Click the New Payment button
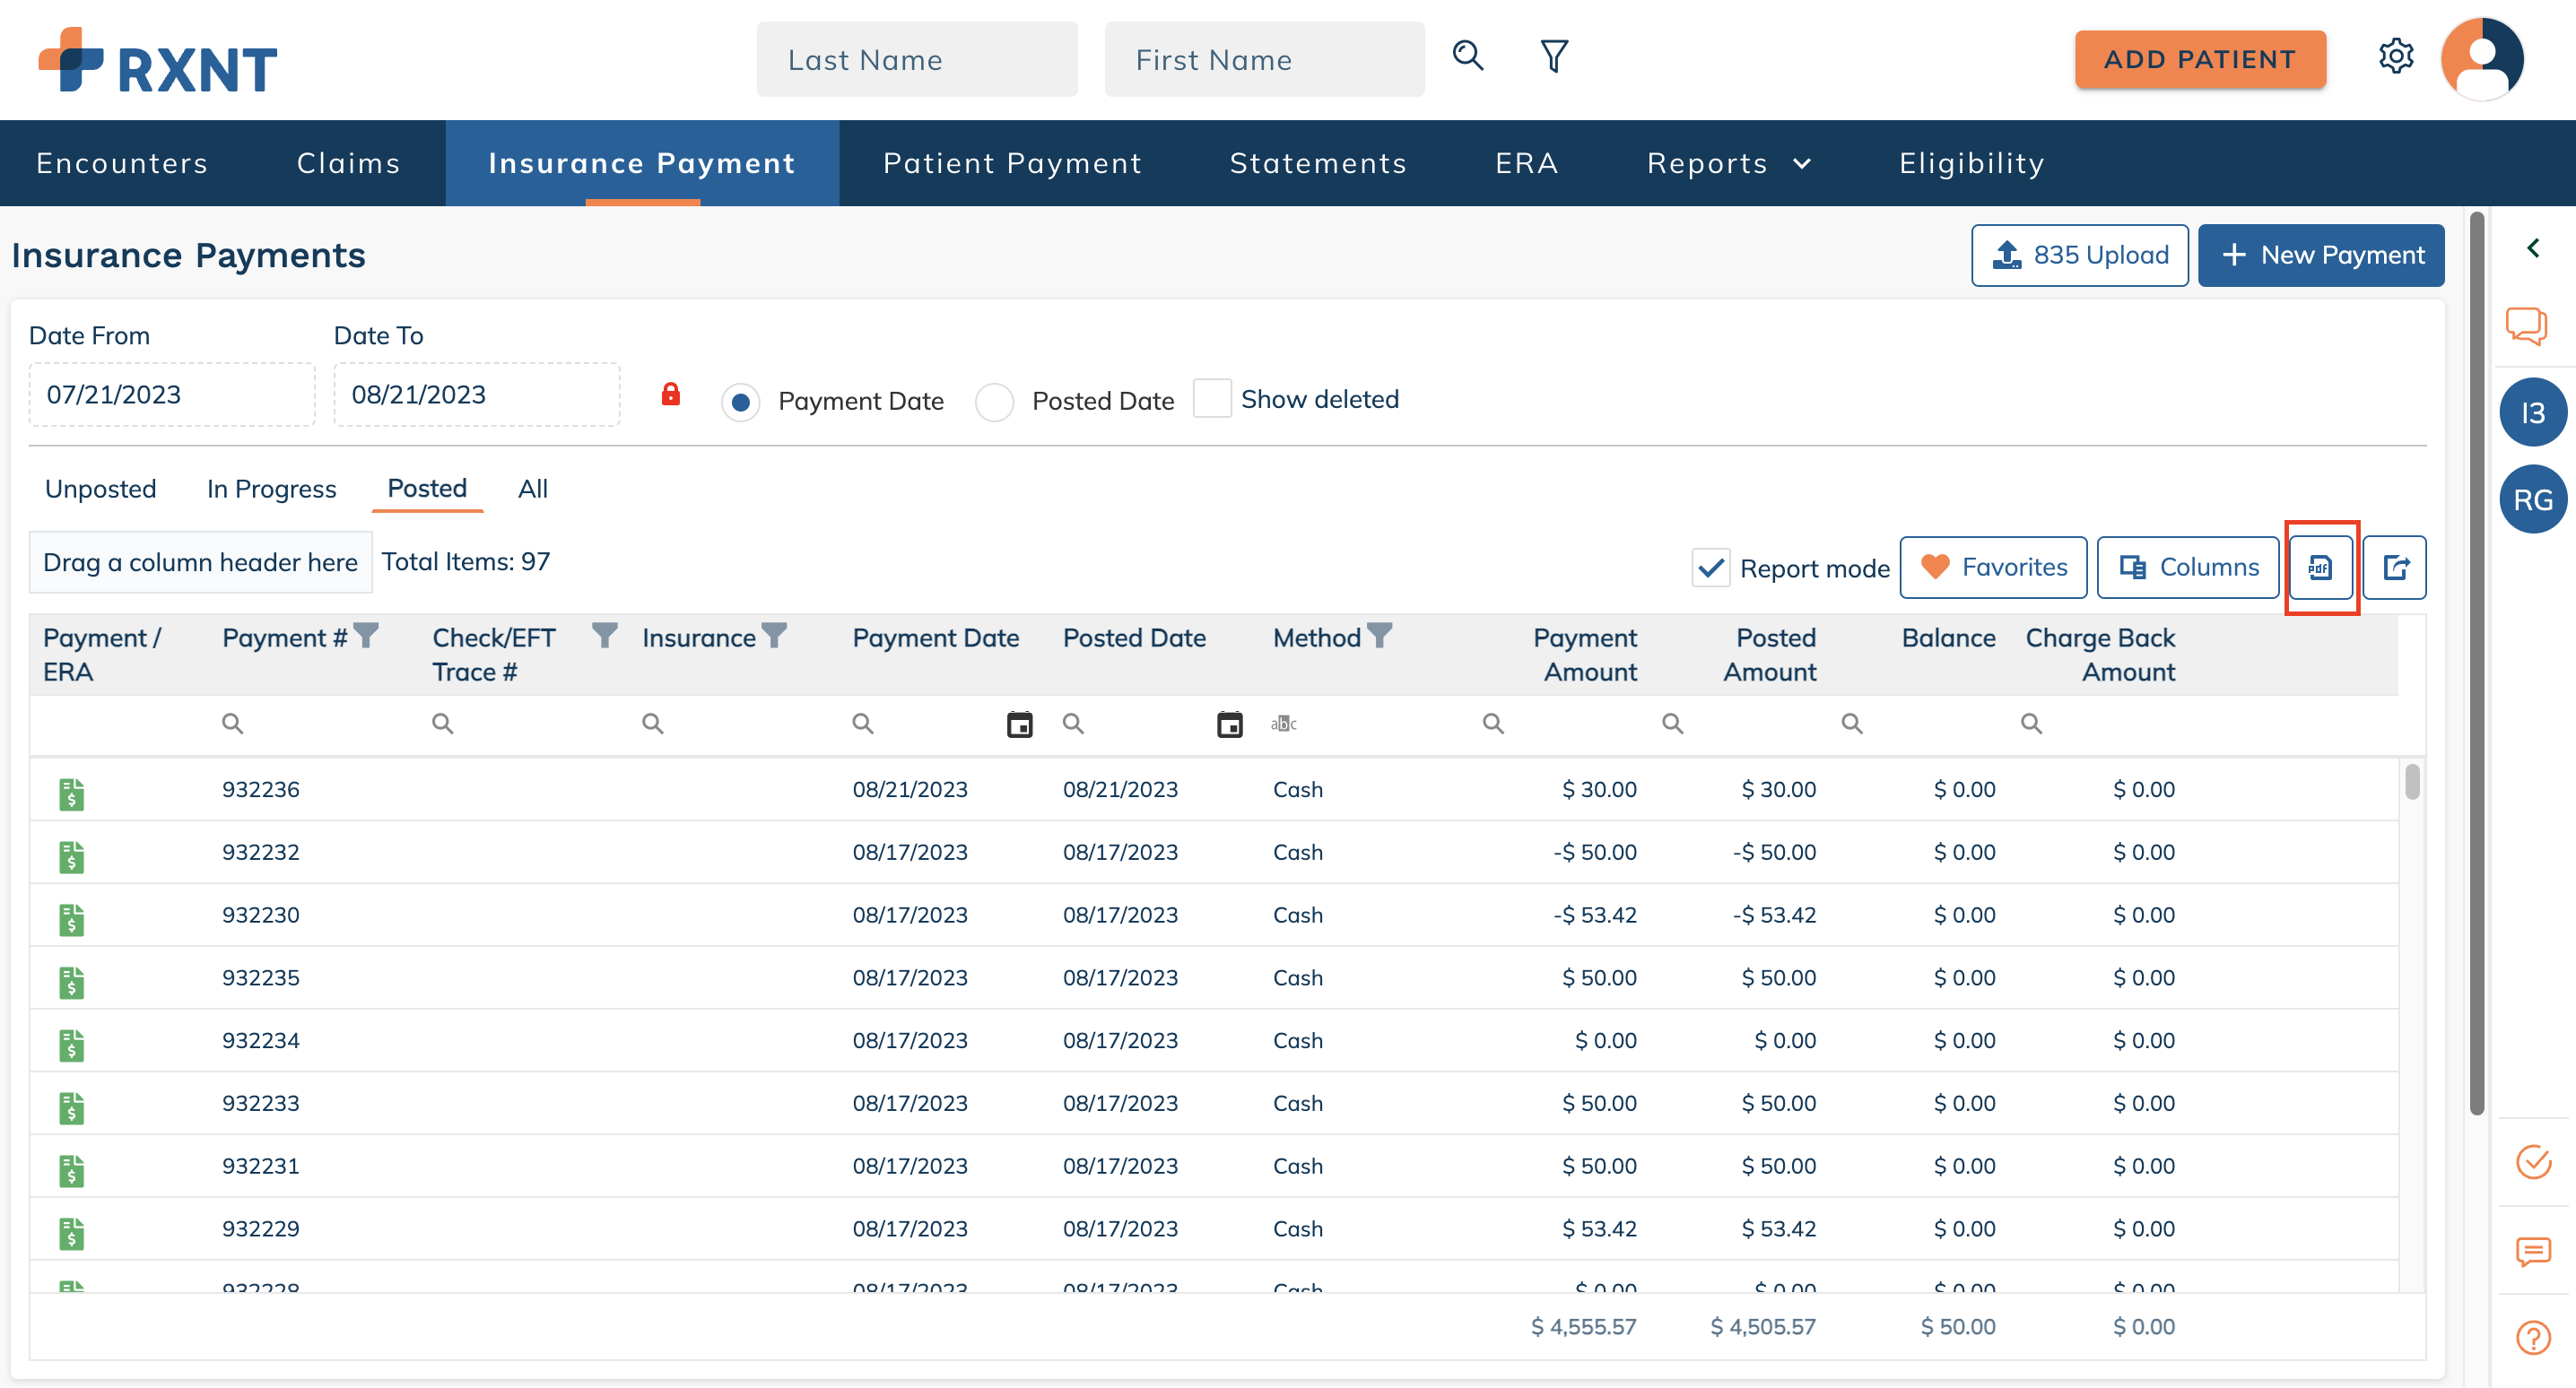Screen dimensions: 2576x1388 2321,255
